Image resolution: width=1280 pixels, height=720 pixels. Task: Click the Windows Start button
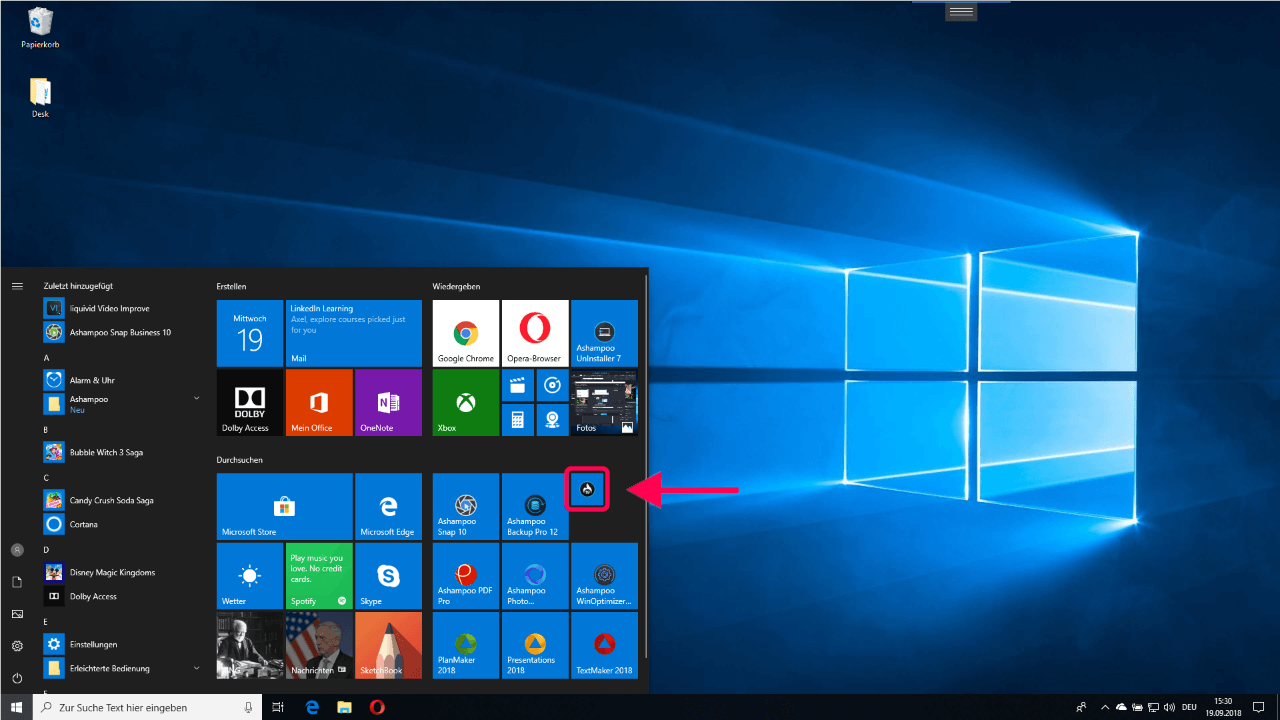click(17, 707)
